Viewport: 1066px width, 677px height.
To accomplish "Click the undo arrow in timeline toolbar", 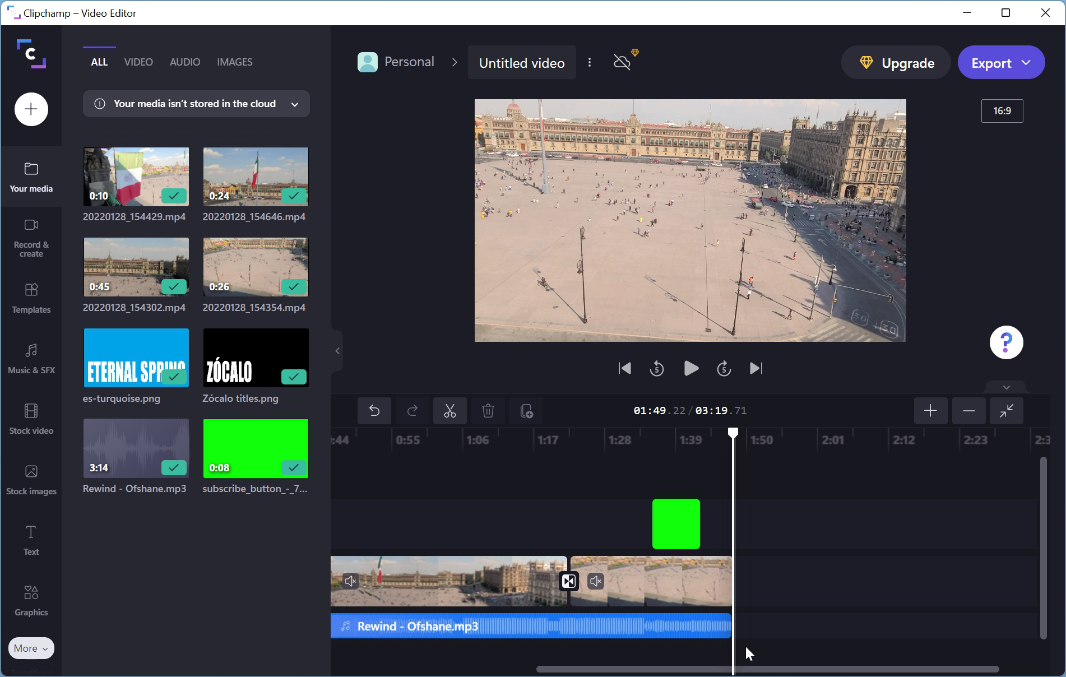I will point(374,411).
